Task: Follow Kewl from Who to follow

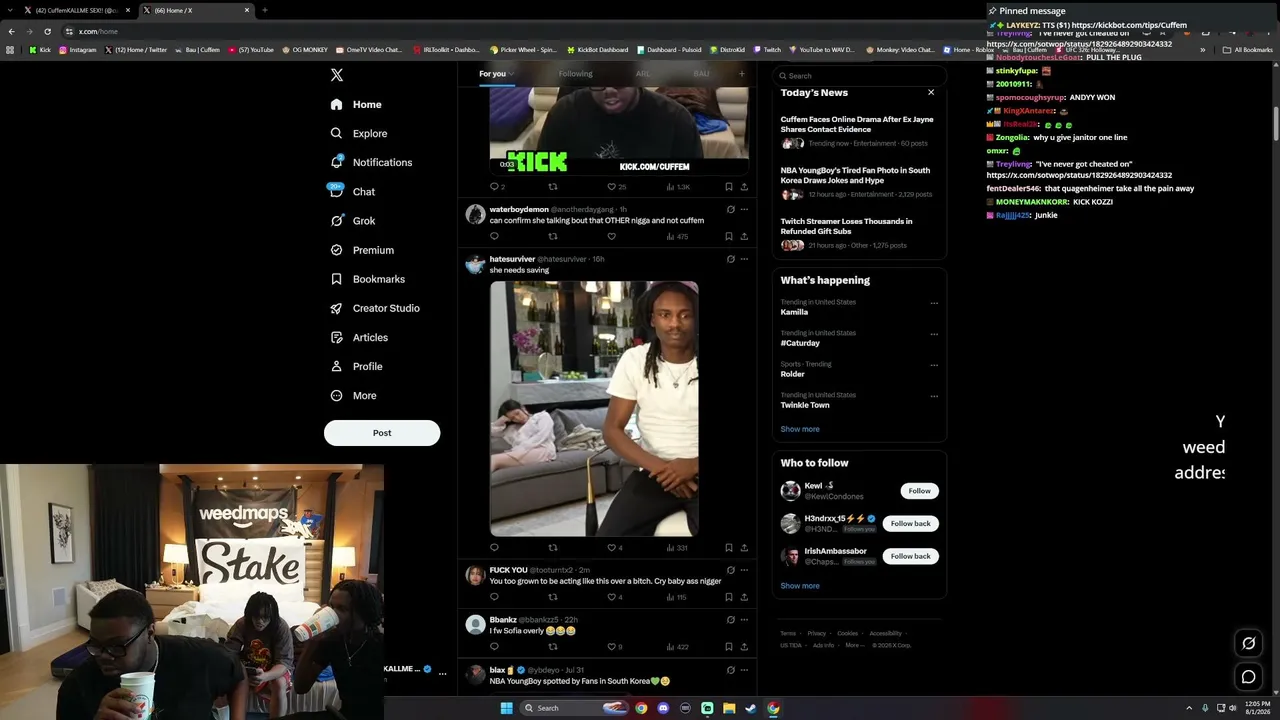Action: 920,491
